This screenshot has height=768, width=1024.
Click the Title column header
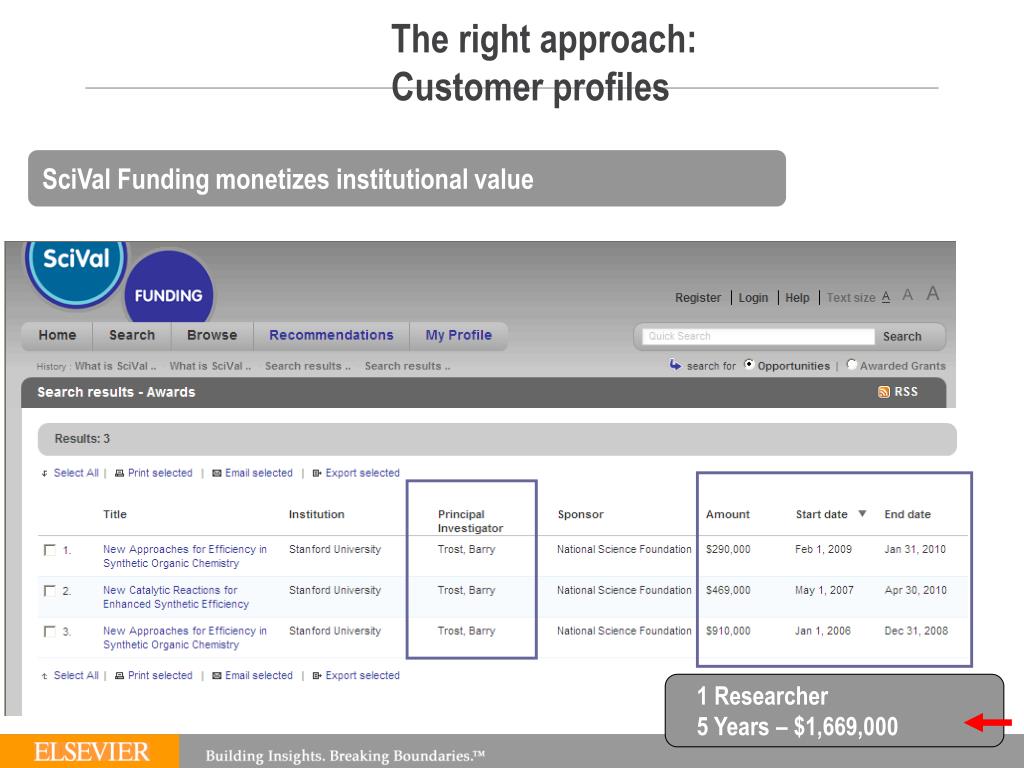pos(115,514)
